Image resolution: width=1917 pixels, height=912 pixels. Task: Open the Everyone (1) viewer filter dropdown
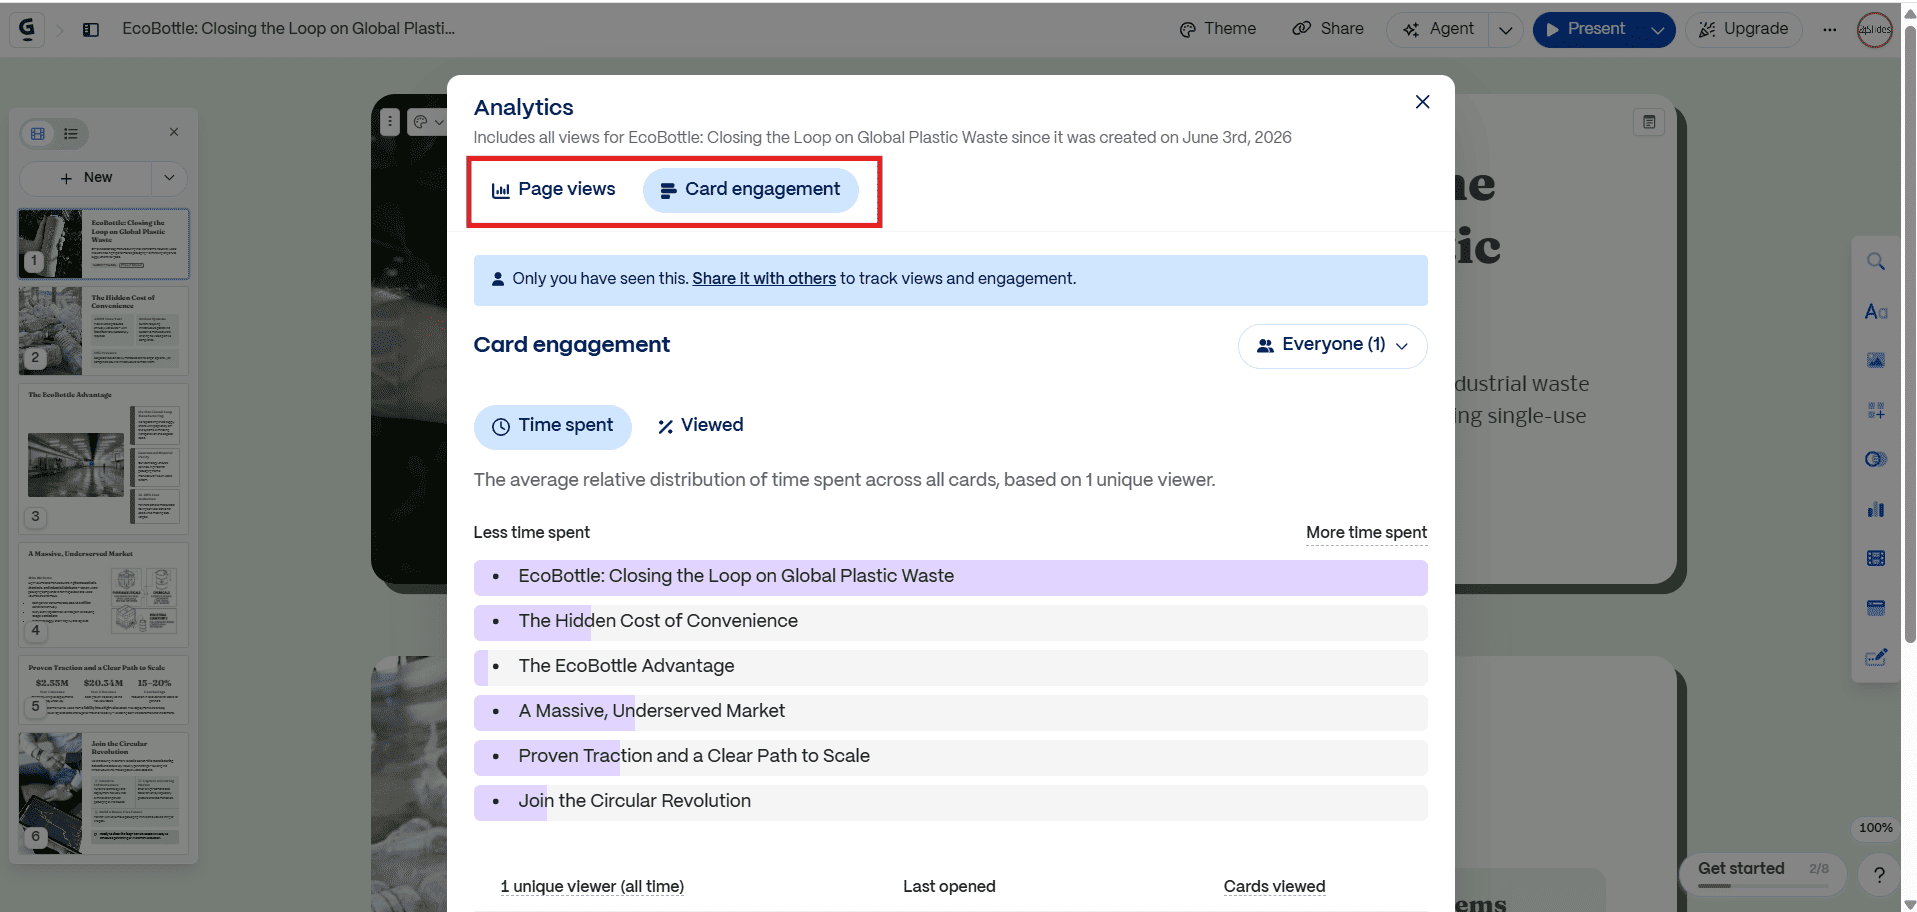coord(1332,345)
